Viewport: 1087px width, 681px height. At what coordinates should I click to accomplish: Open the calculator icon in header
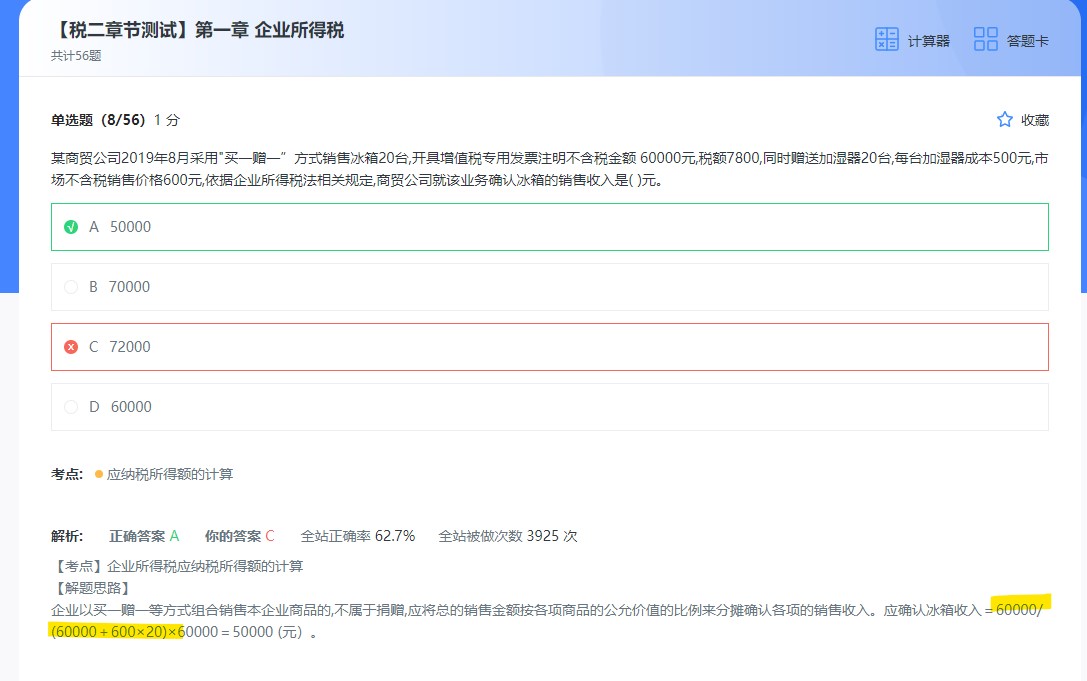[886, 39]
